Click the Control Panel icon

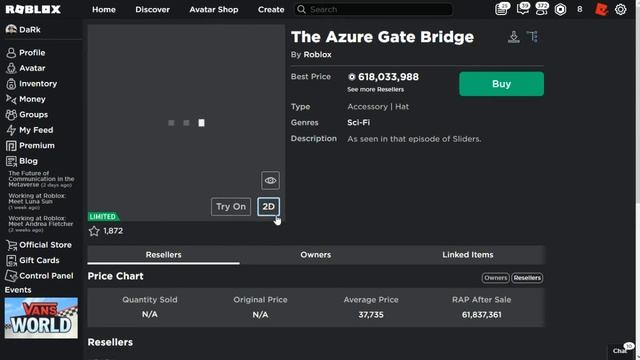coord(11,276)
